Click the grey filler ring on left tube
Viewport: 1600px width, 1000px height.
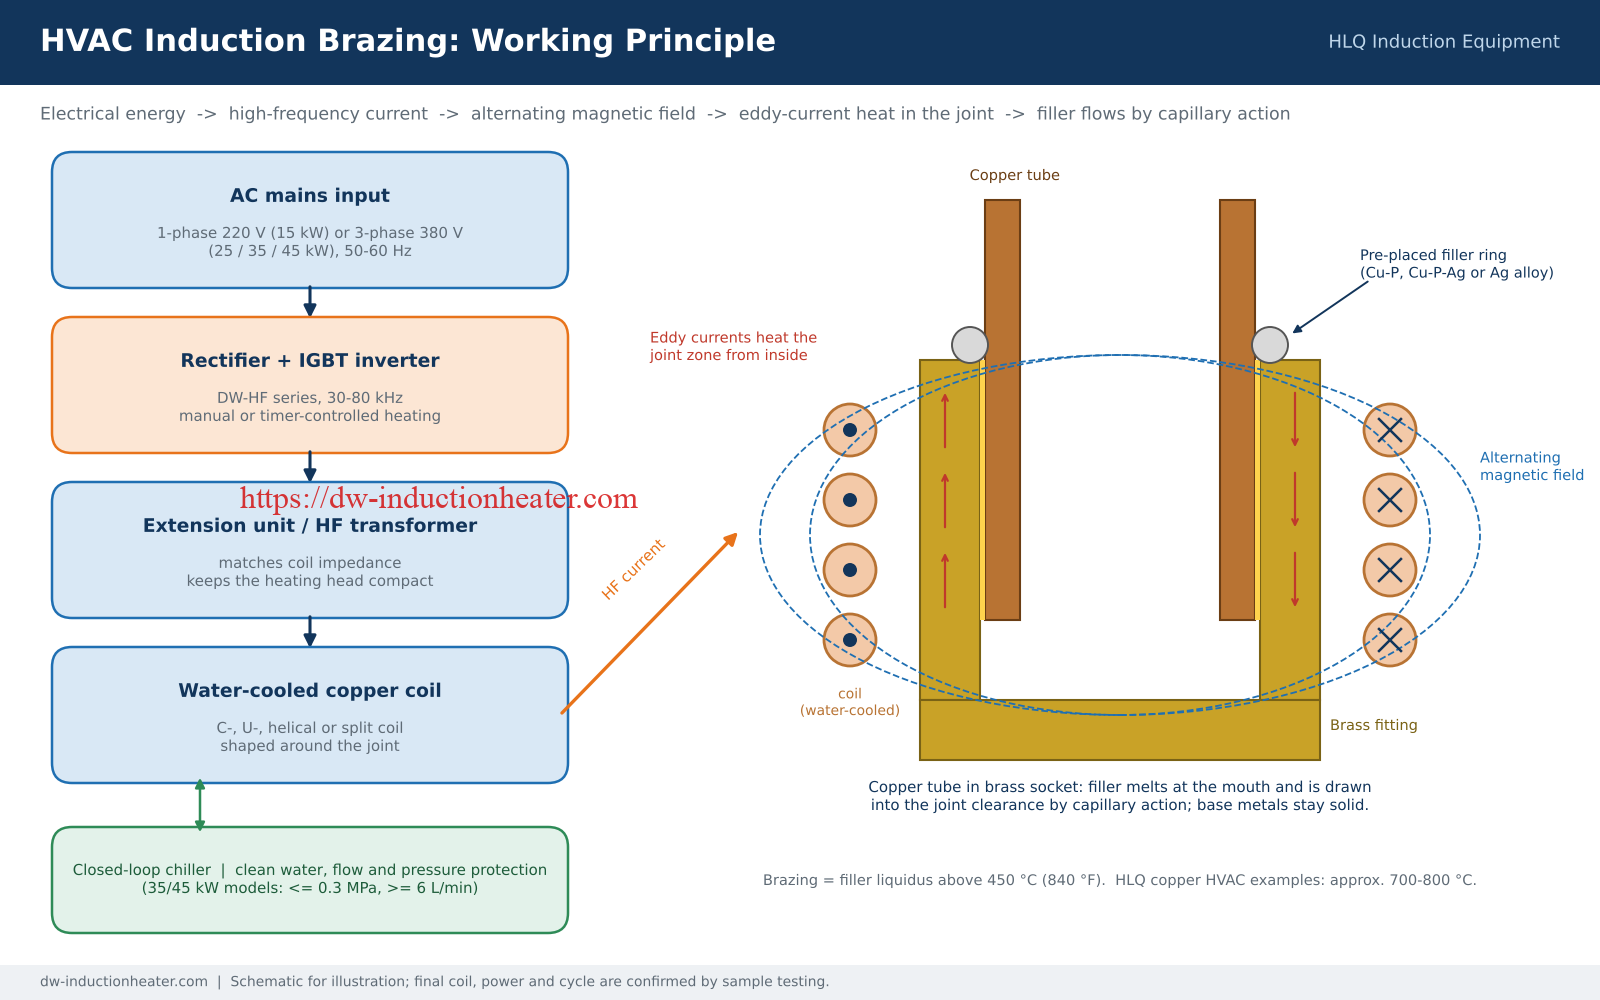tap(970, 345)
